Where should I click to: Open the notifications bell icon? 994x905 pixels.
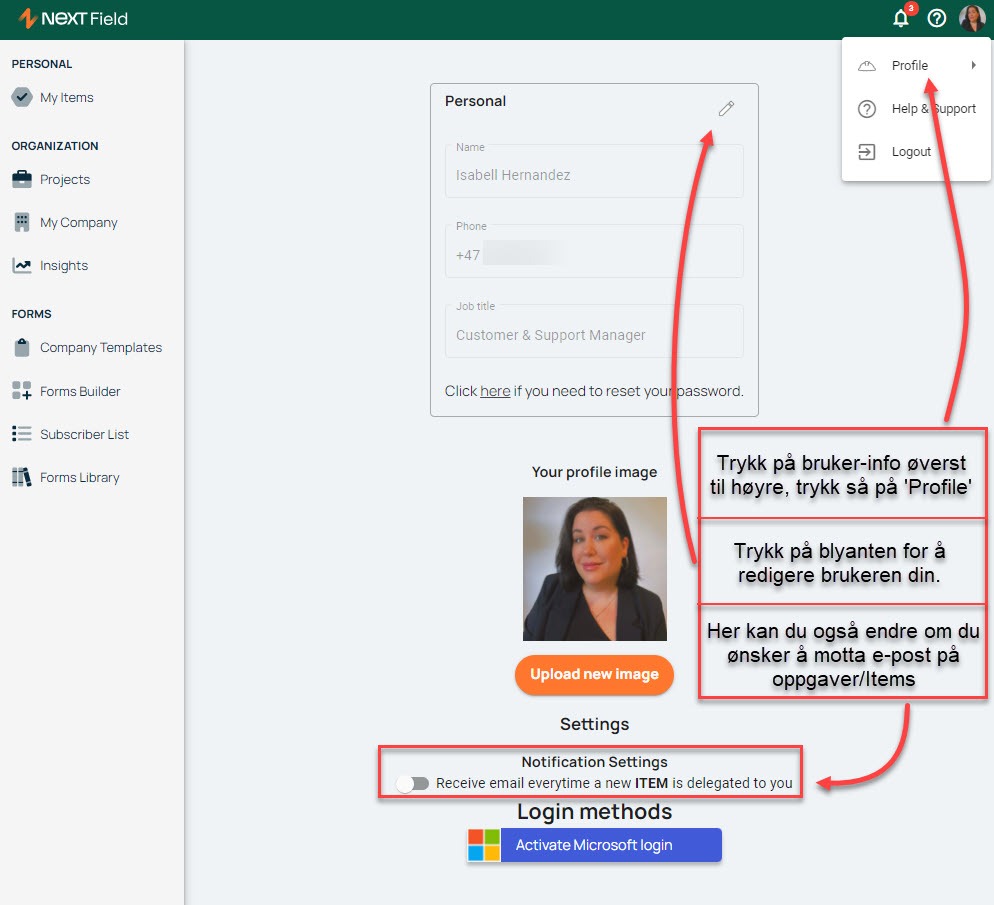click(x=901, y=18)
